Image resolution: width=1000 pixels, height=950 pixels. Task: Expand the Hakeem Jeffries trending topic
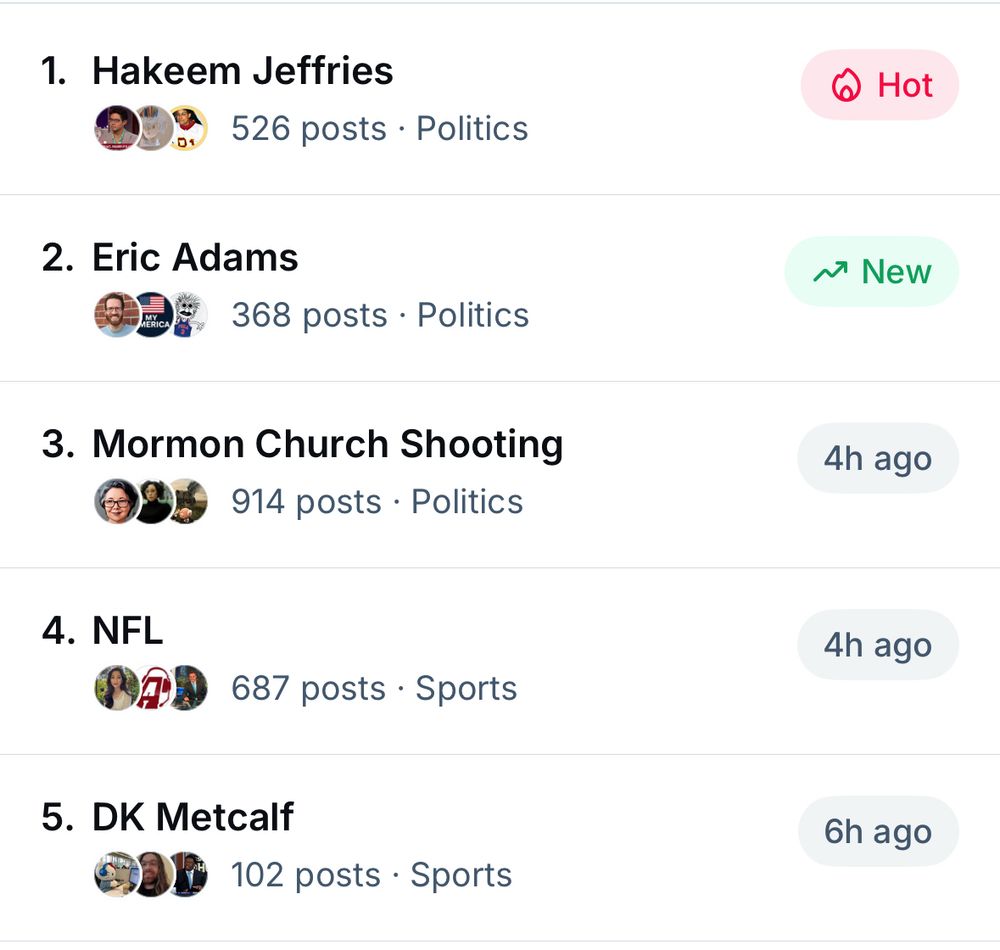[x=243, y=71]
